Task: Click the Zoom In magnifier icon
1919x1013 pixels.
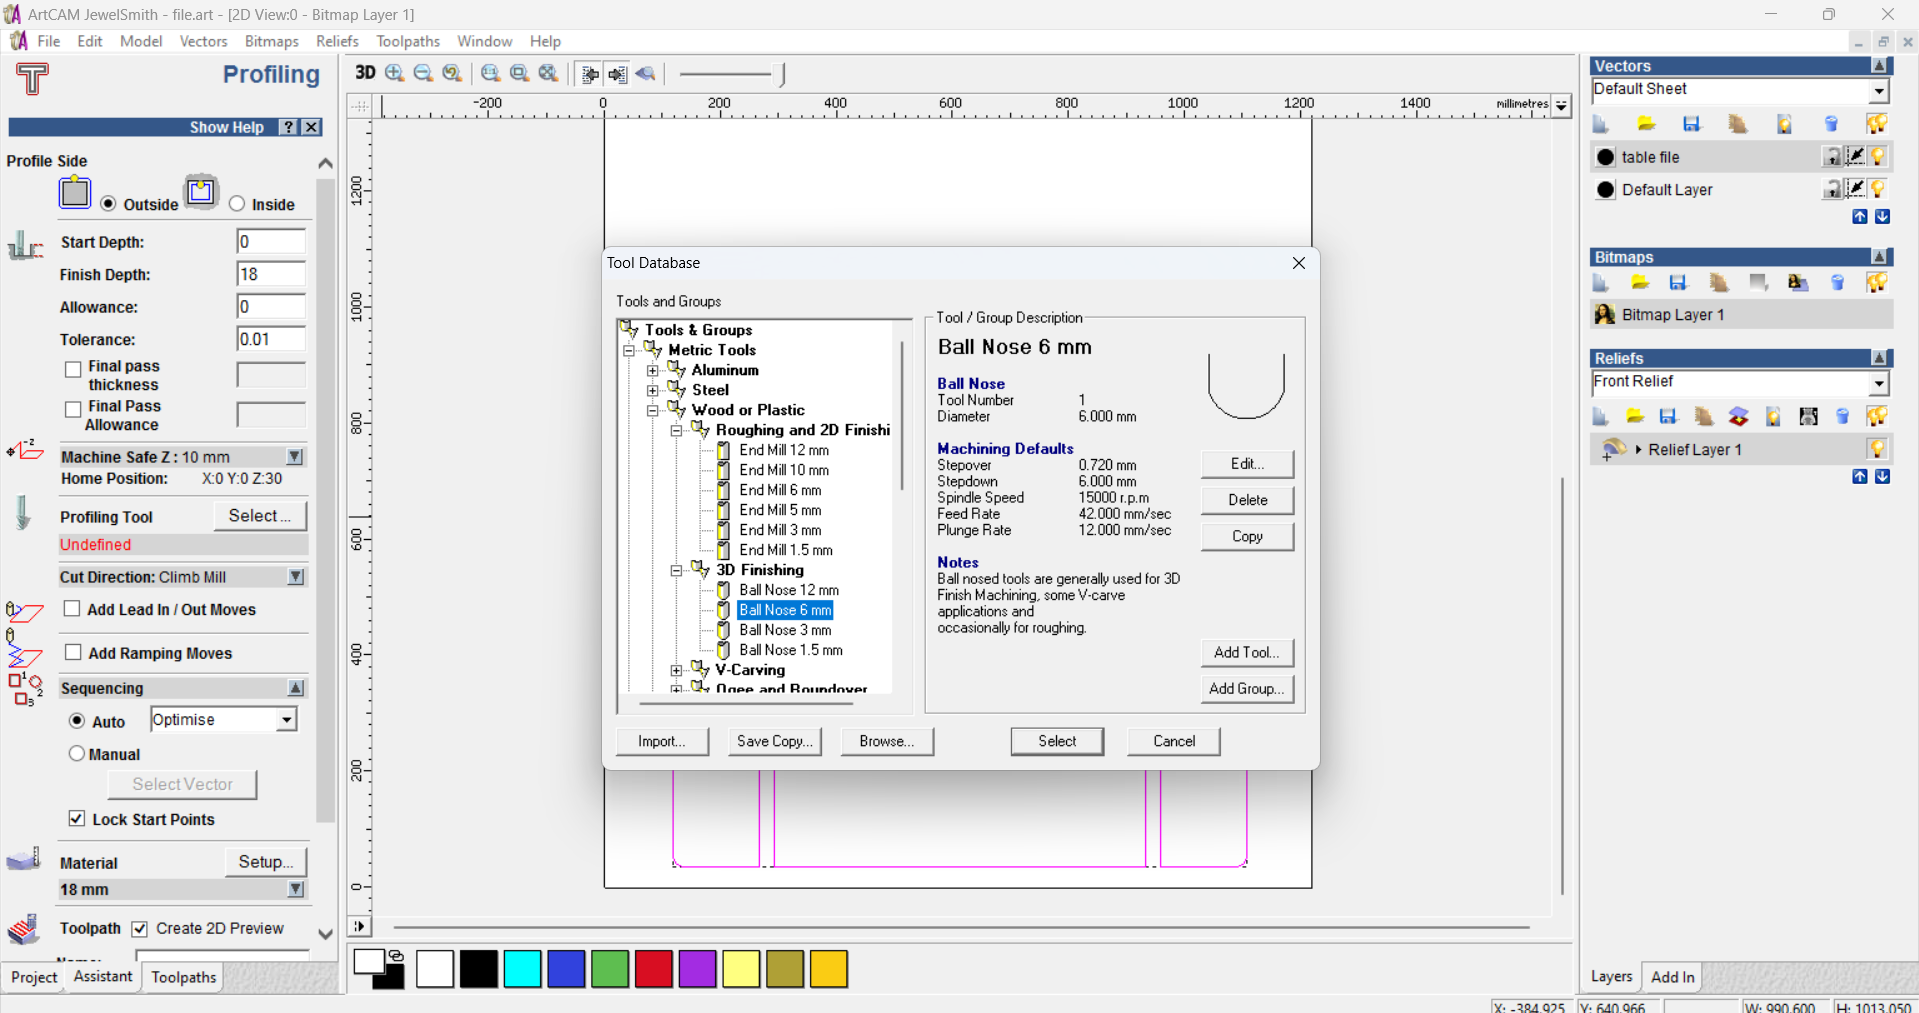Action: [395, 73]
